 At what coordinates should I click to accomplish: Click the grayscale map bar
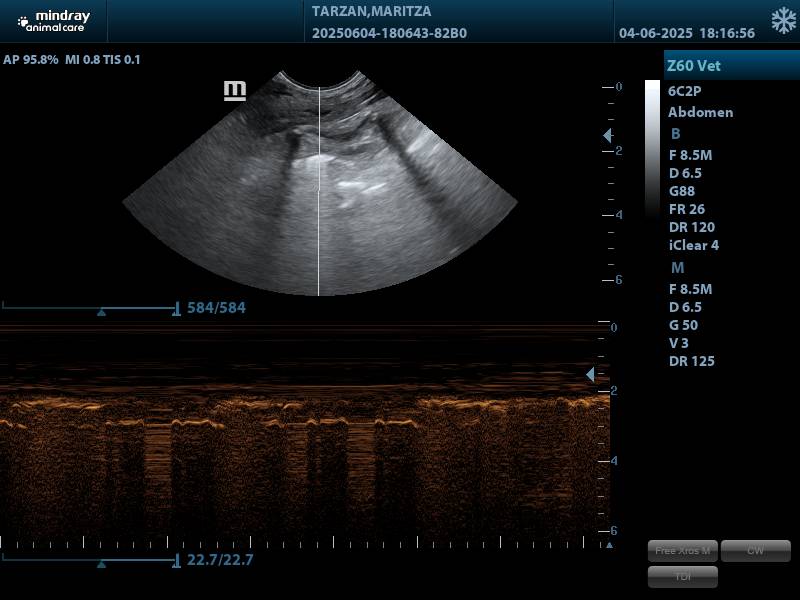click(x=652, y=150)
